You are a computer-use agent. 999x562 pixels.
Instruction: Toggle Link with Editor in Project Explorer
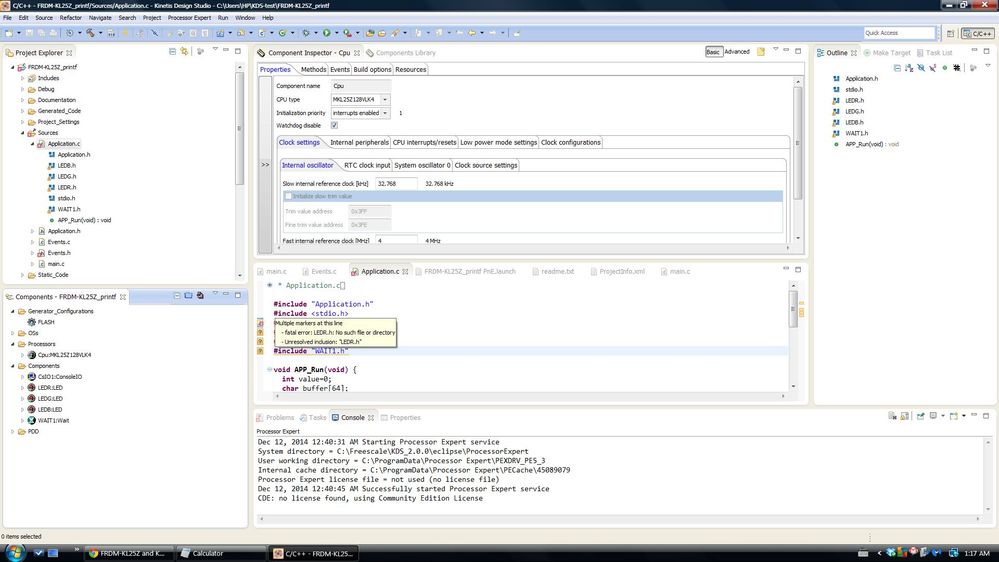coord(185,52)
